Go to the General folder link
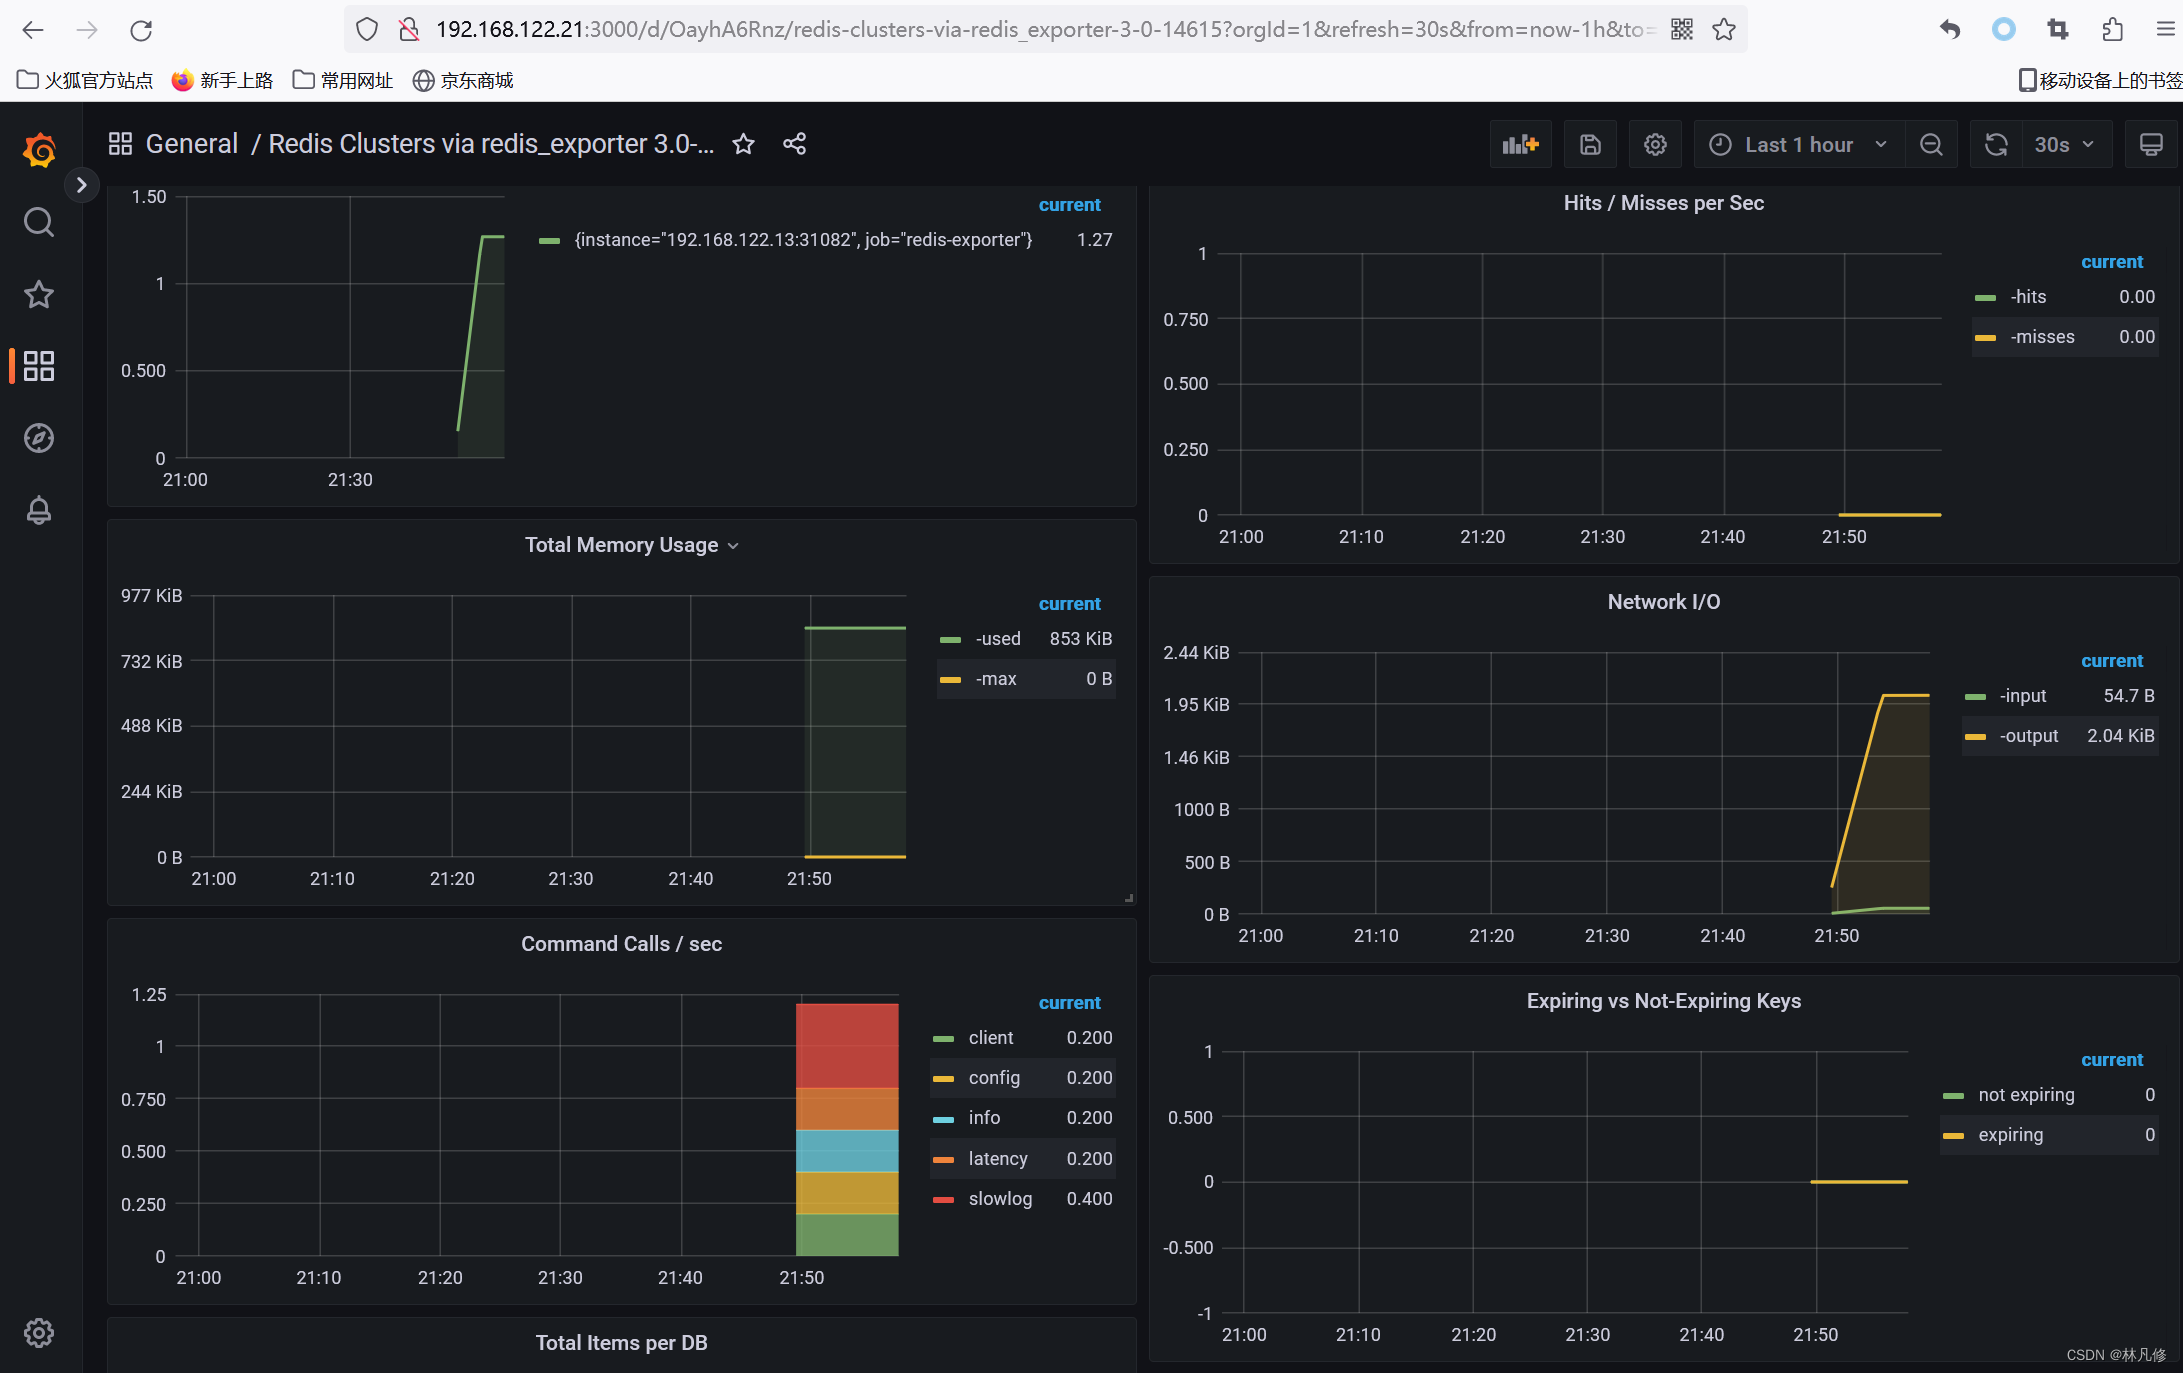2183x1373 pixels. tap(192, 144)
